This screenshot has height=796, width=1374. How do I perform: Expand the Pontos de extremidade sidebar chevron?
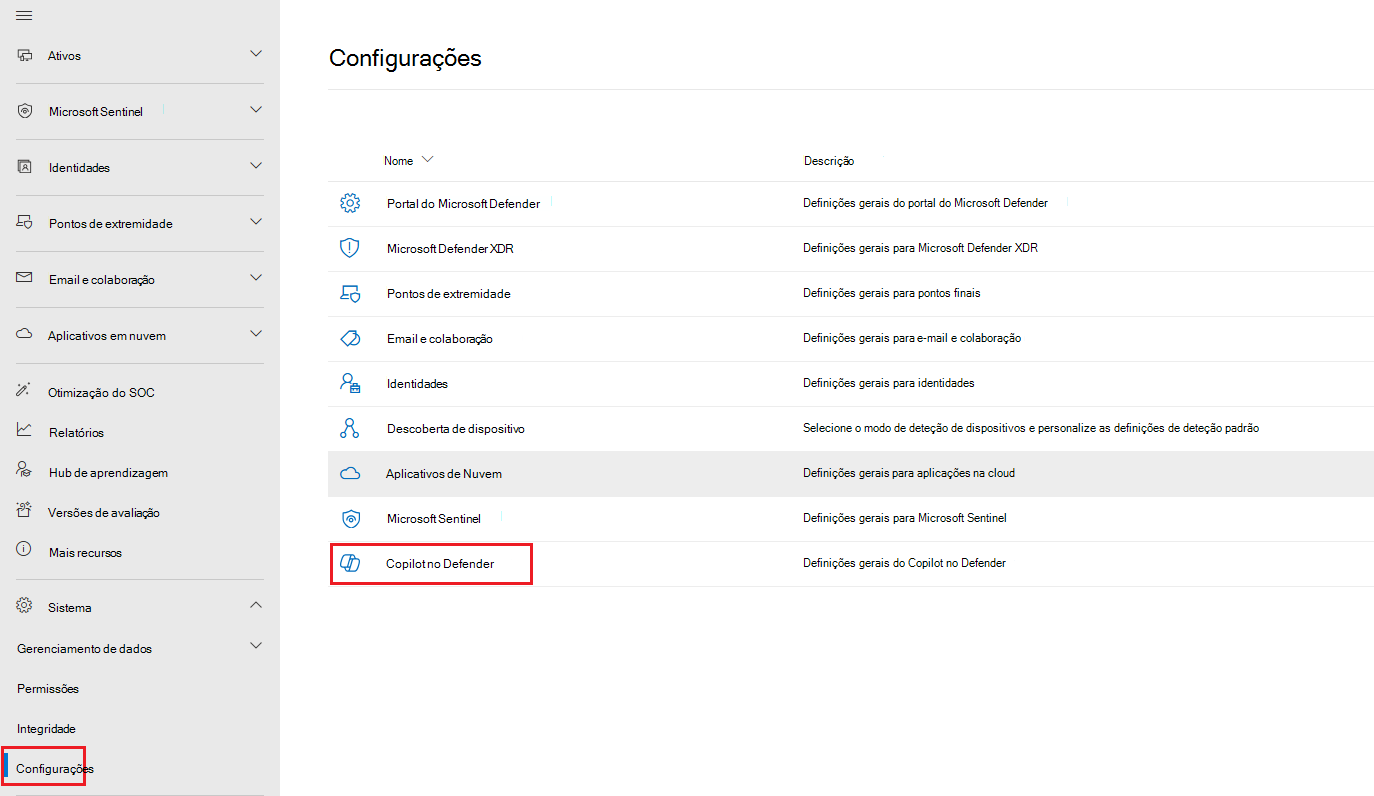[x=256, y=221]
